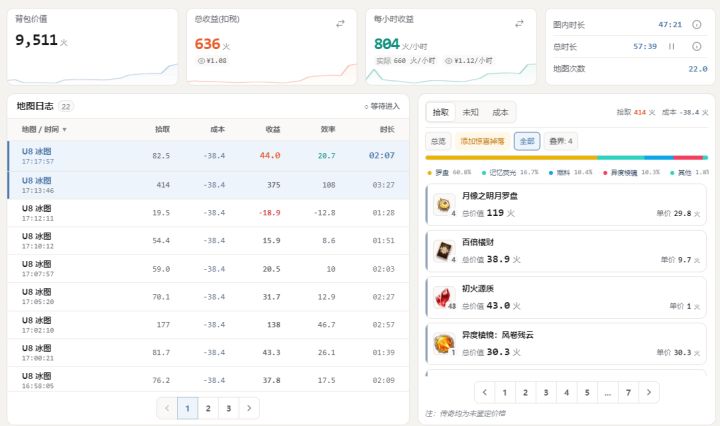Click 罗盘 legend entry
720x426 pixels.
pyautogui.click(x=450, y=173)
